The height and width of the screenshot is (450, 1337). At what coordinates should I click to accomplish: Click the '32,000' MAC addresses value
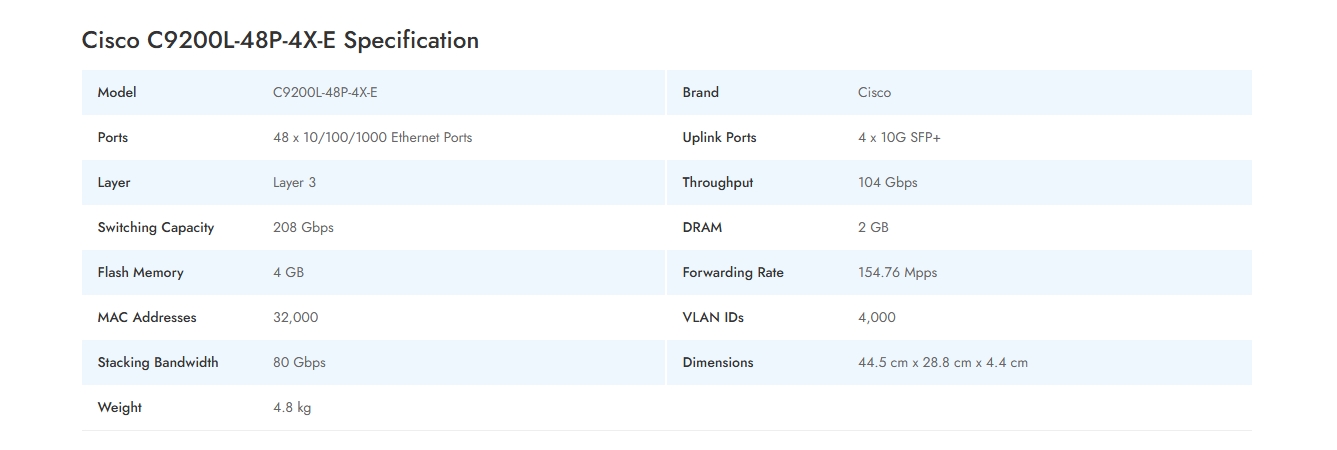coord(295,317)
